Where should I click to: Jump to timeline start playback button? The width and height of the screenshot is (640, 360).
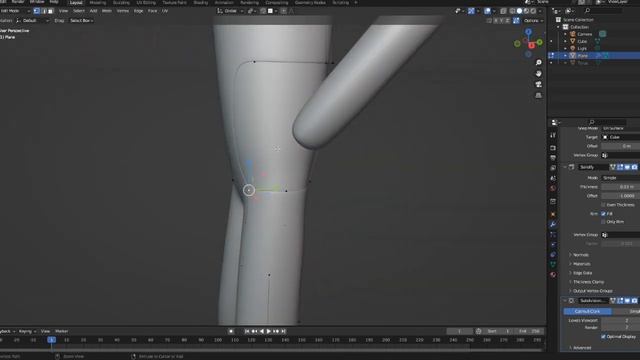click(x=247, y=331)
